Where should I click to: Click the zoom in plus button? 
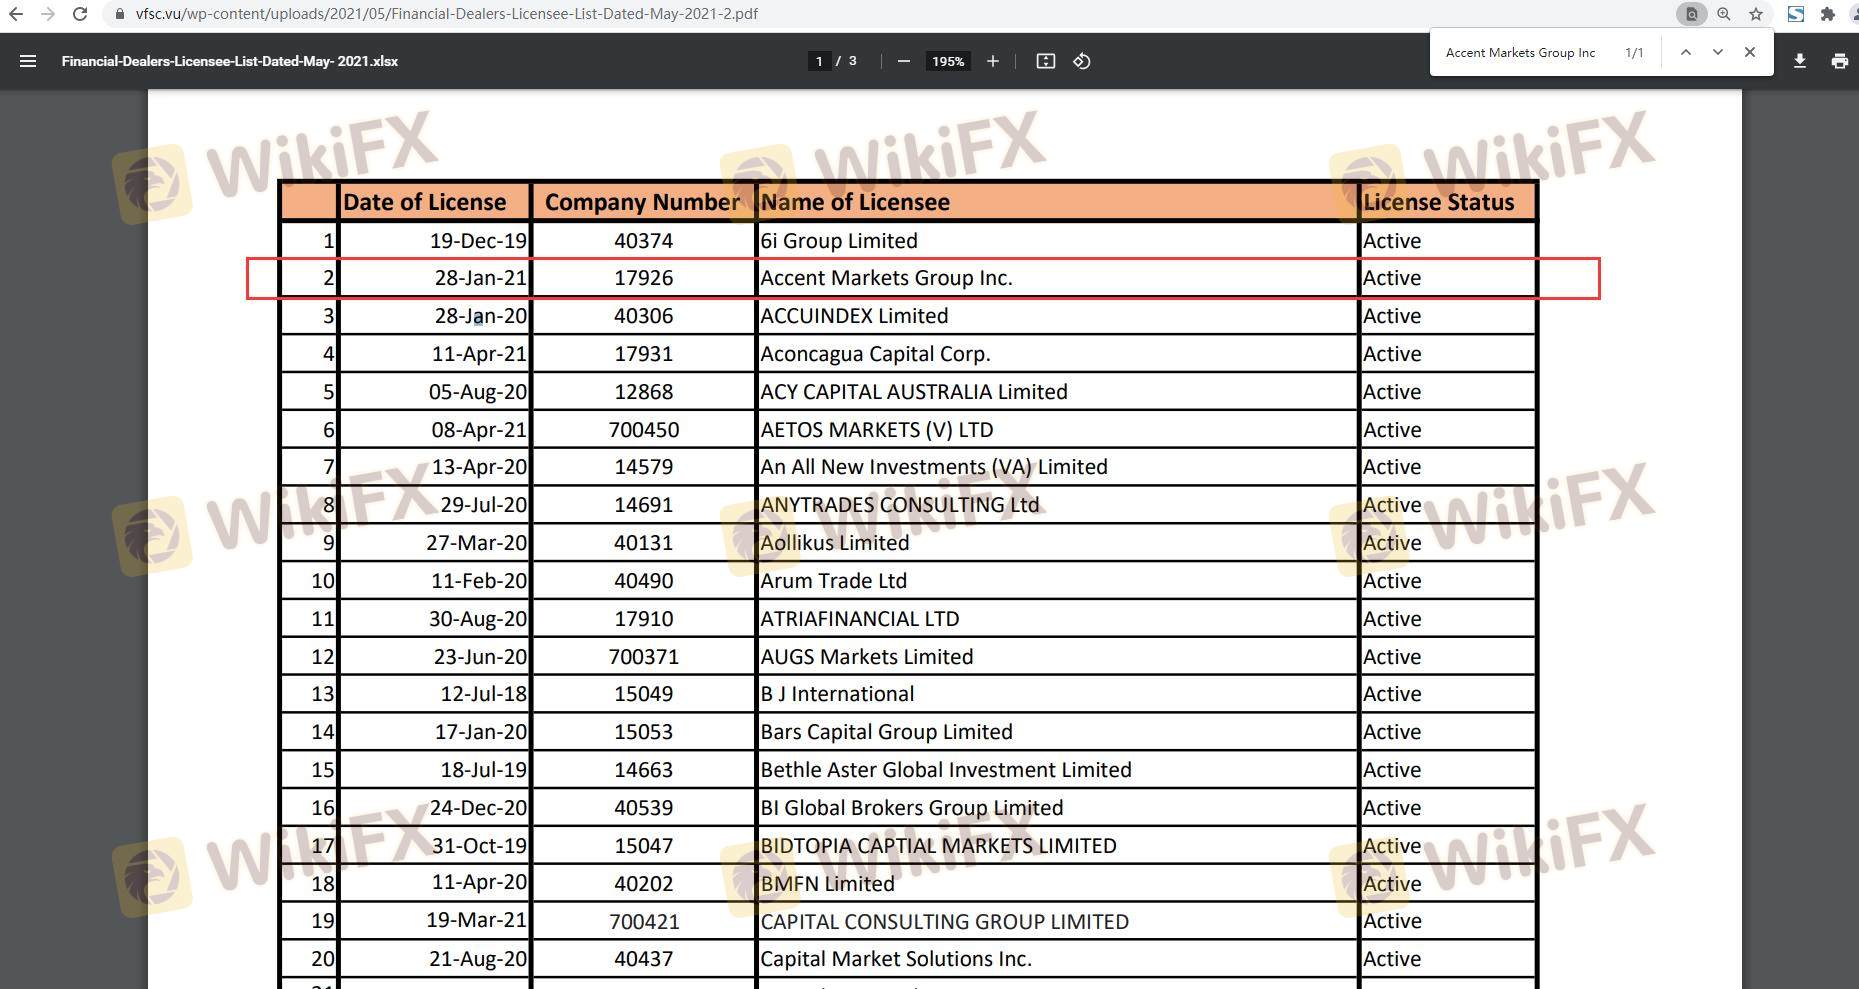coord(992,61)
